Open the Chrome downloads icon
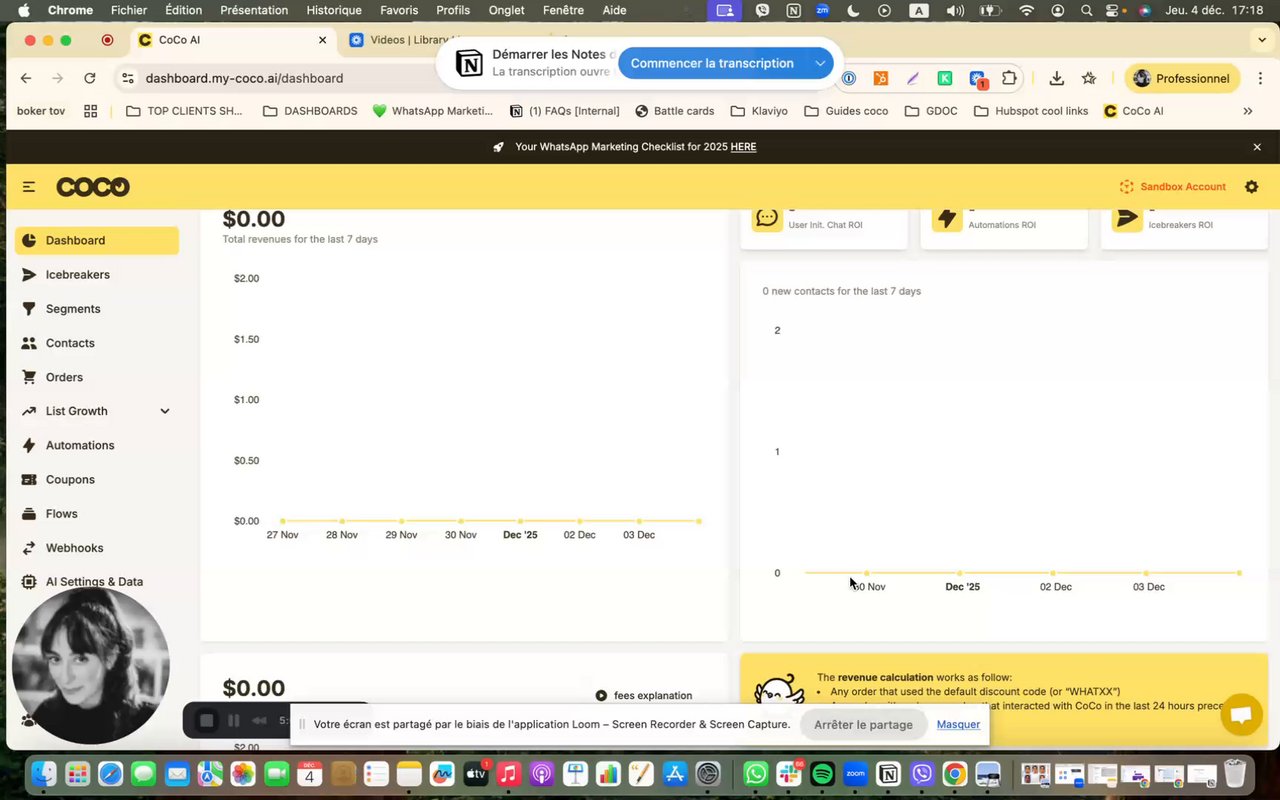Screen dimensions: 1280x800 click(1056, 78)
